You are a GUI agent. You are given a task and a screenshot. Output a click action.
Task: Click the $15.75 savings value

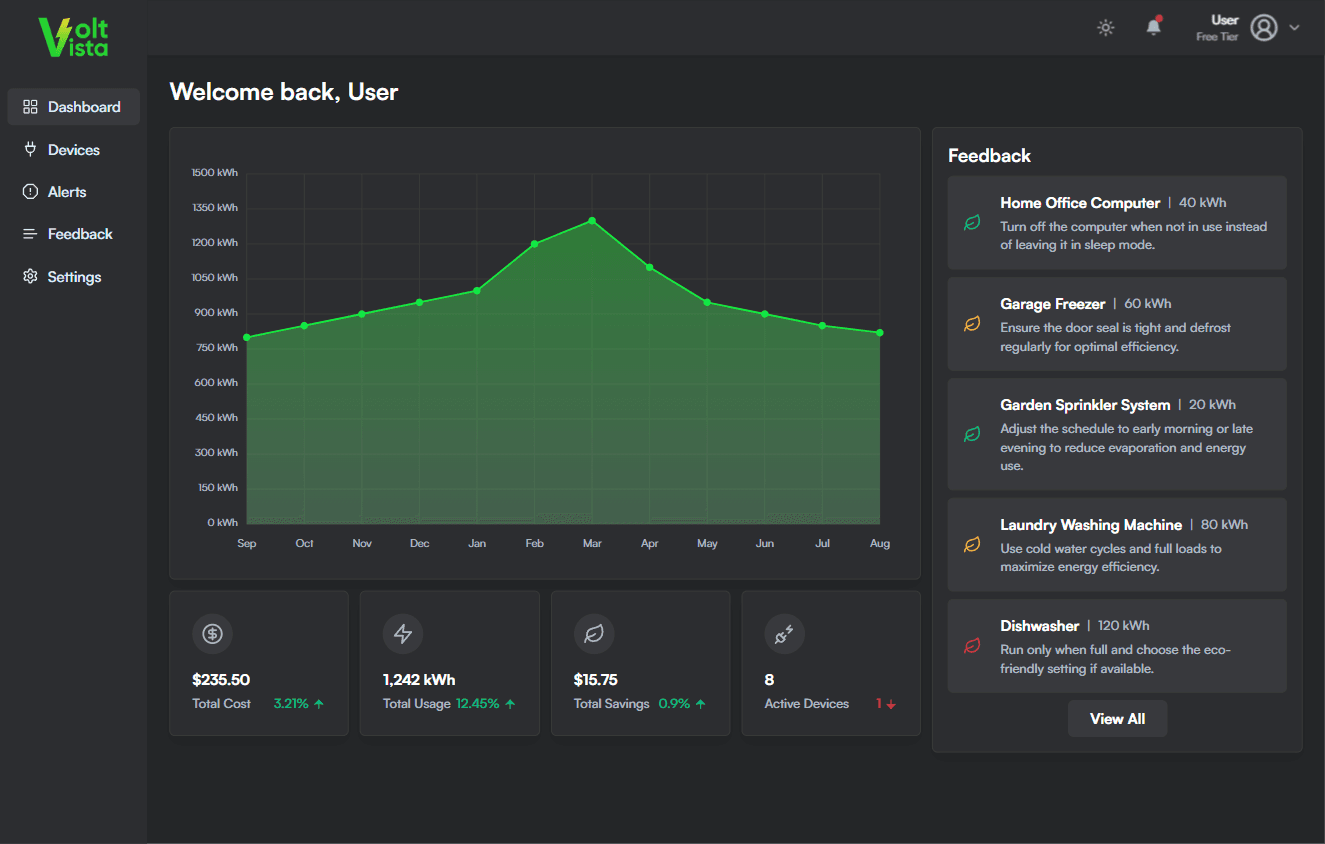tap(596, 680)
